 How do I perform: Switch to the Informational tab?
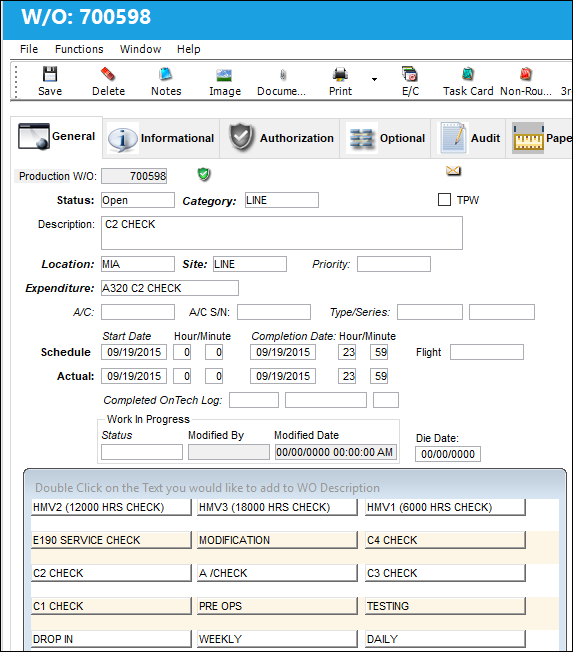coord(161,138)
